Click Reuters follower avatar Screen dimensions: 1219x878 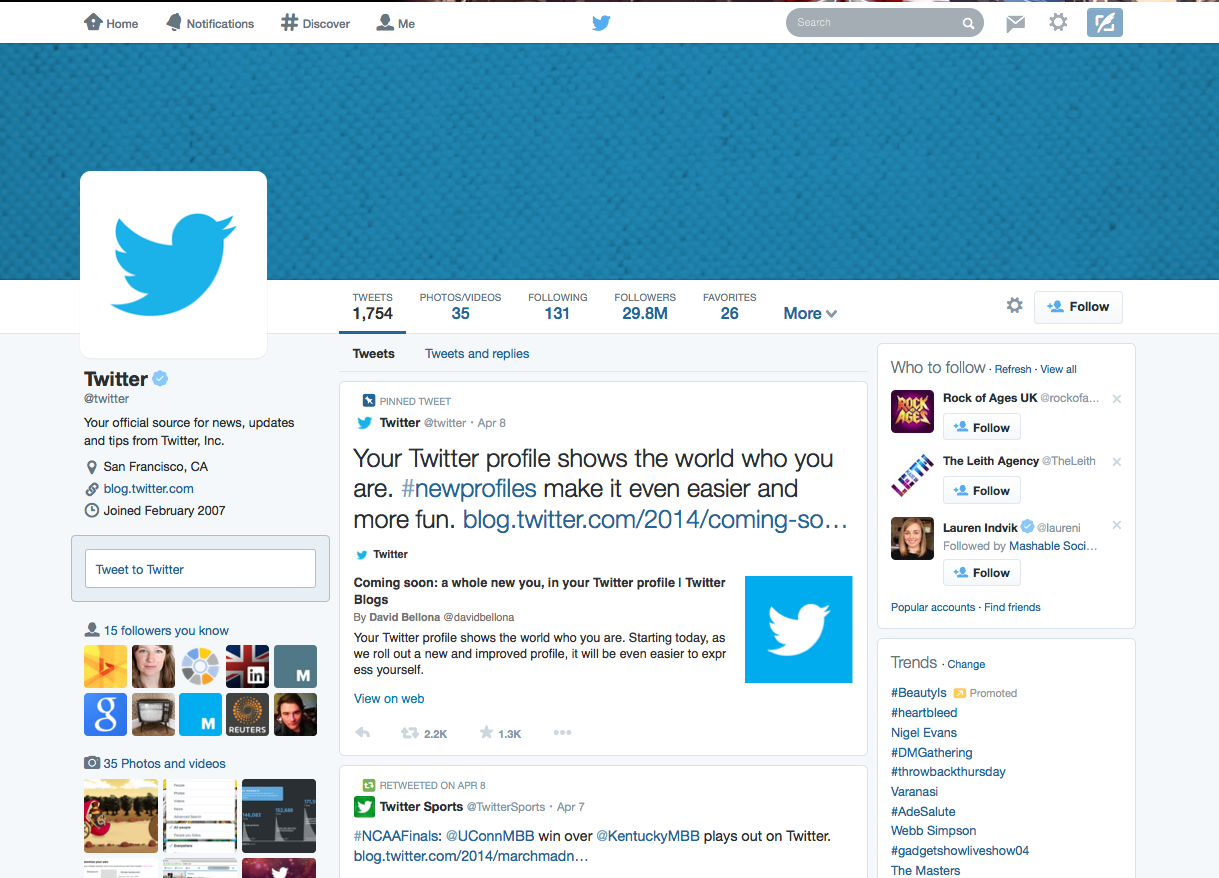(x=248, y=714)
